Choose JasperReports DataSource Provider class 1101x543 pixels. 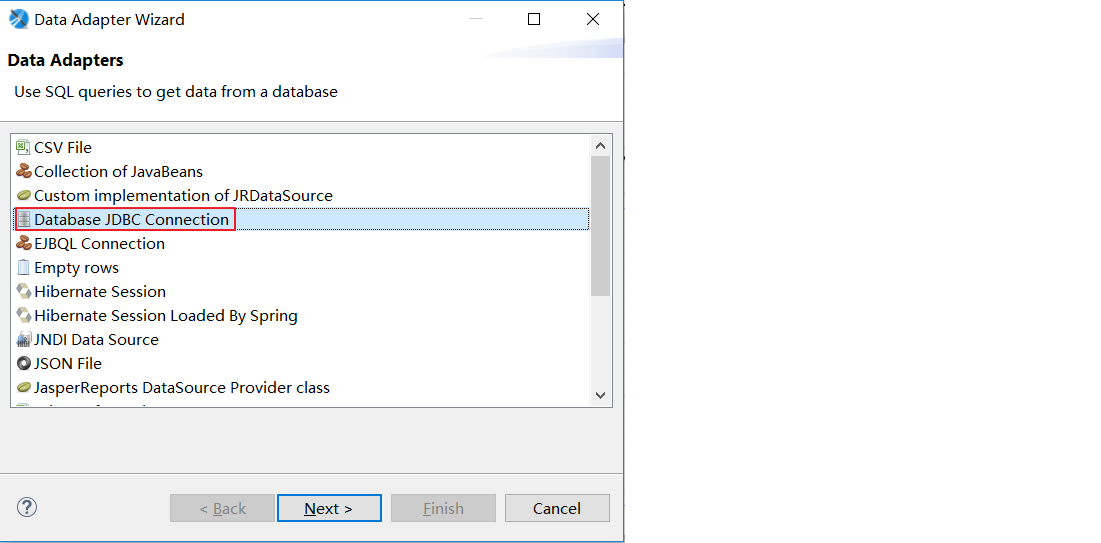point(181,387)
